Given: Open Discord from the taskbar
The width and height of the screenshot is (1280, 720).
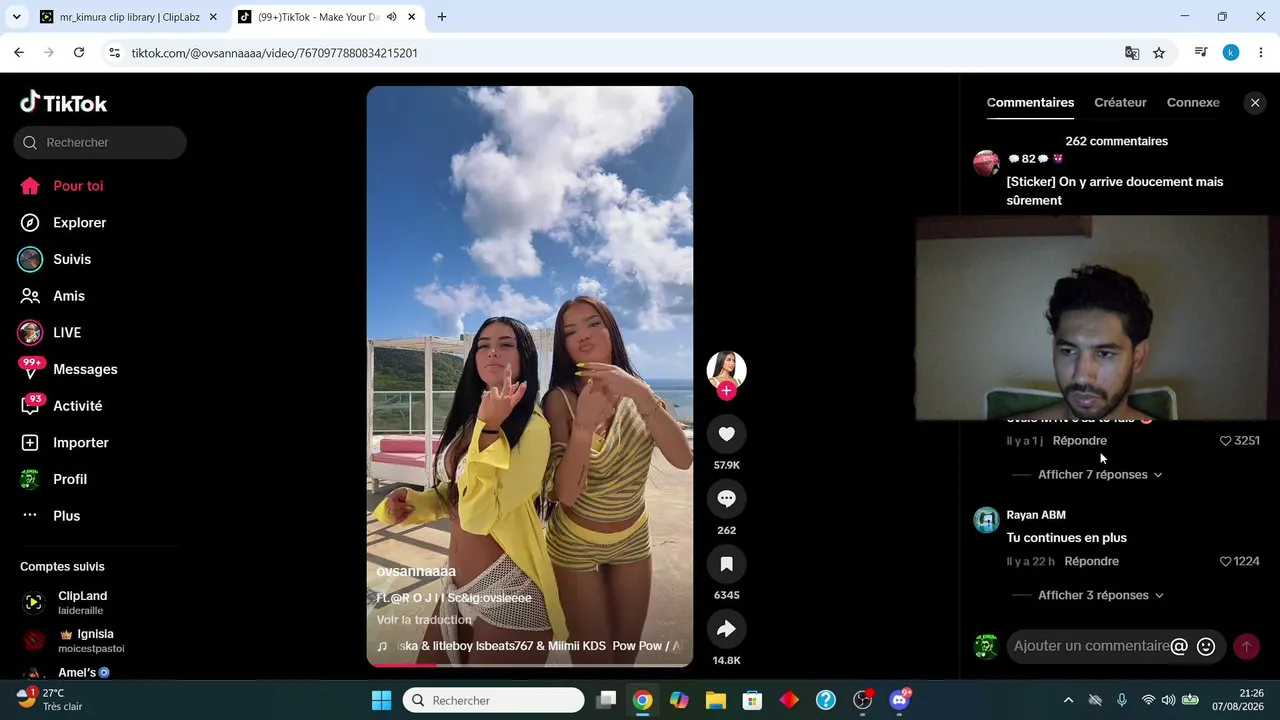Looking at the screenshot, I should (899, 700).
